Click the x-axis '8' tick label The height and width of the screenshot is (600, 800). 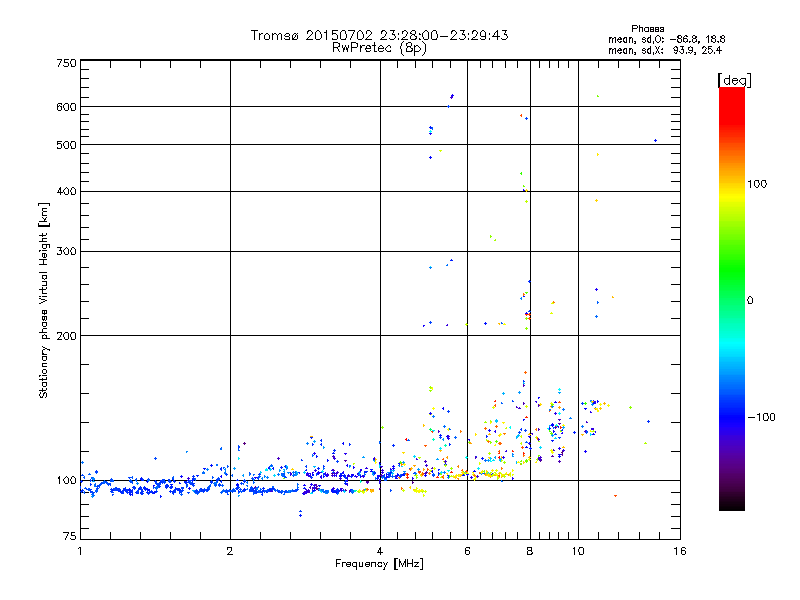coord(530,551)
